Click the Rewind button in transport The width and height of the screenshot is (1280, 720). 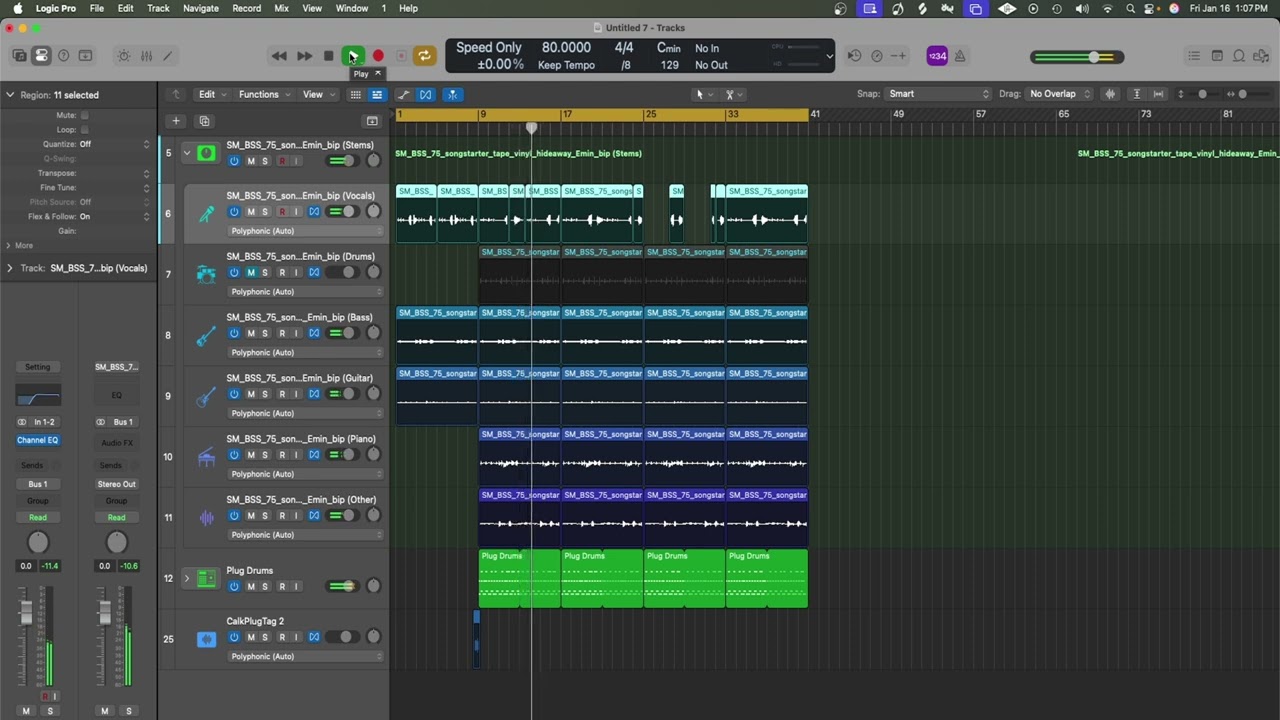coord(279,56)
